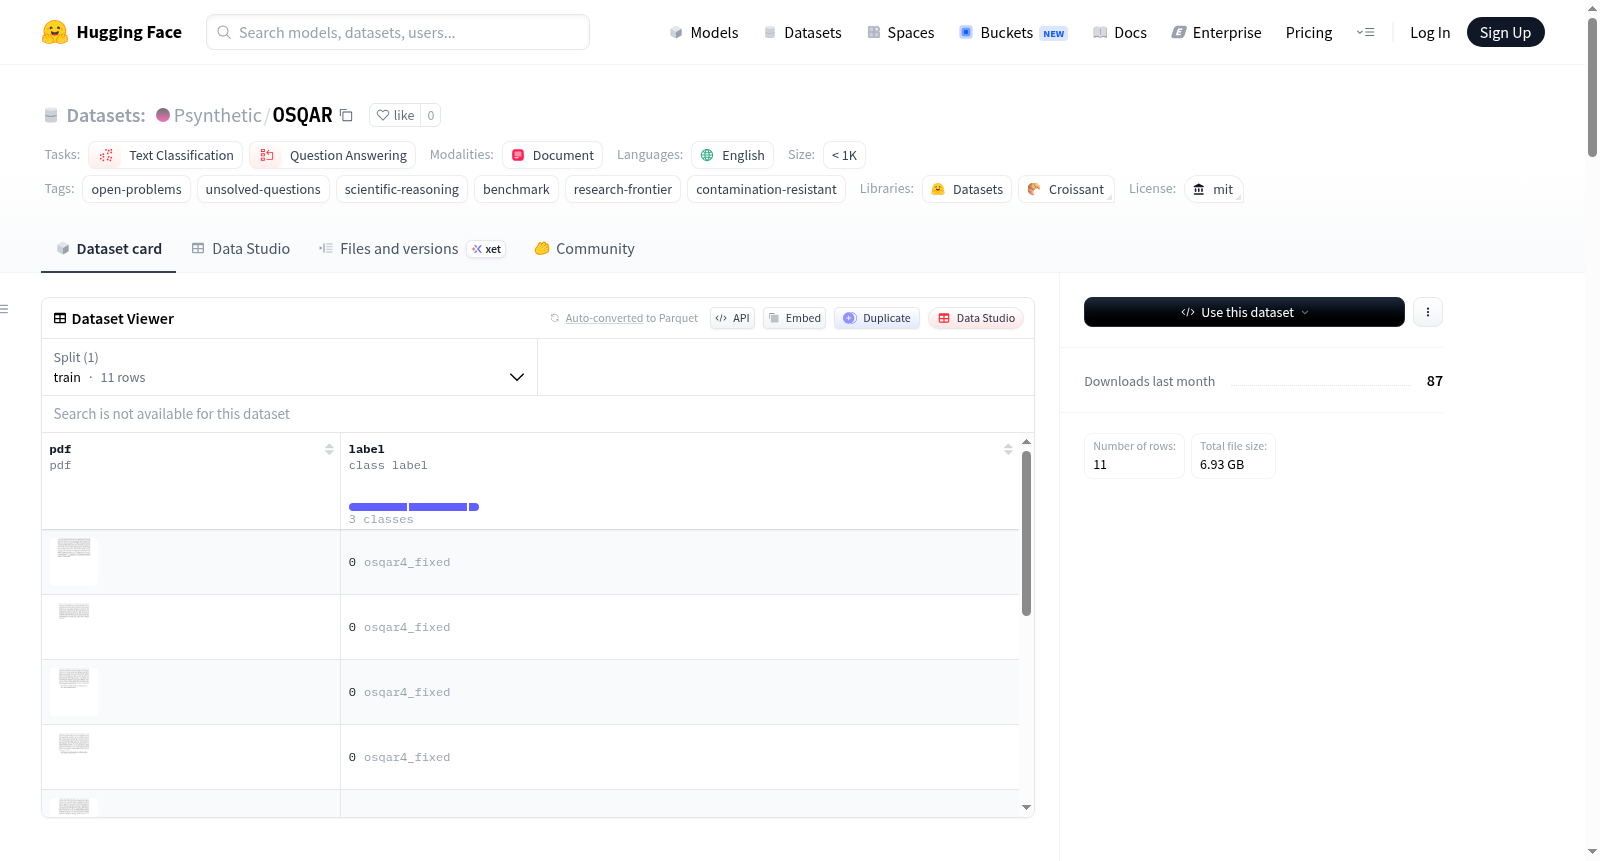1600x861 pixels.
Task: Click the < 1K size tag
Action: (844, 155)
